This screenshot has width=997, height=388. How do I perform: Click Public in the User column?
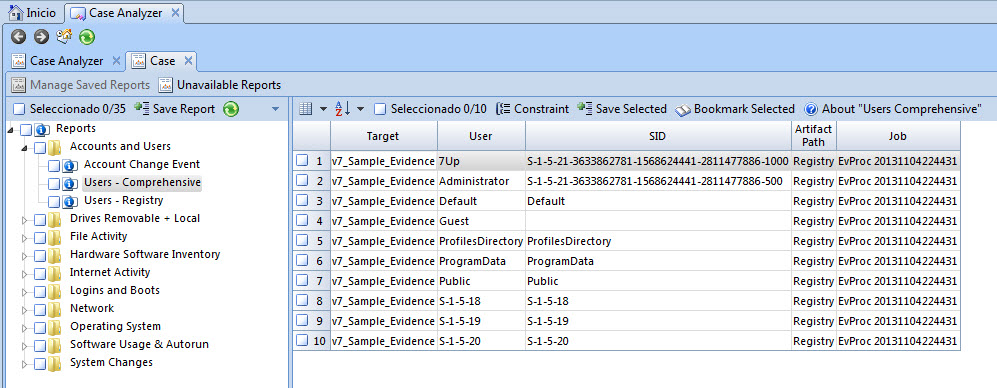click(x=481, y=281)
